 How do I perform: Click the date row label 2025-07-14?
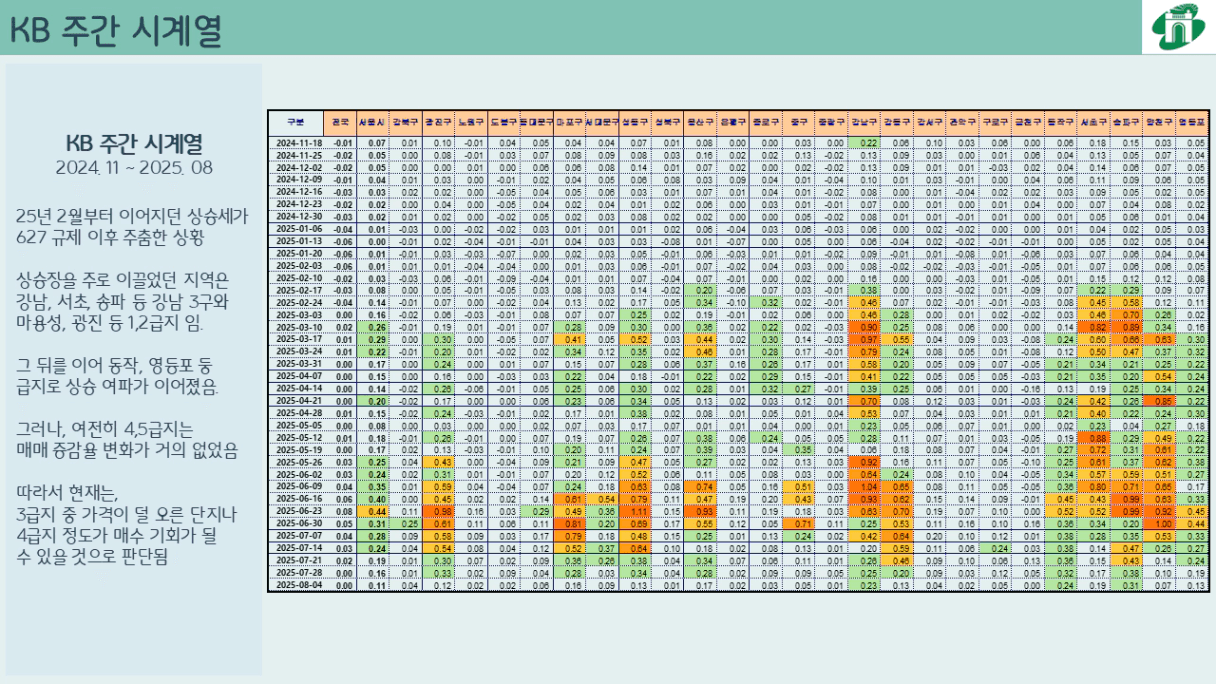pos(297,547)
